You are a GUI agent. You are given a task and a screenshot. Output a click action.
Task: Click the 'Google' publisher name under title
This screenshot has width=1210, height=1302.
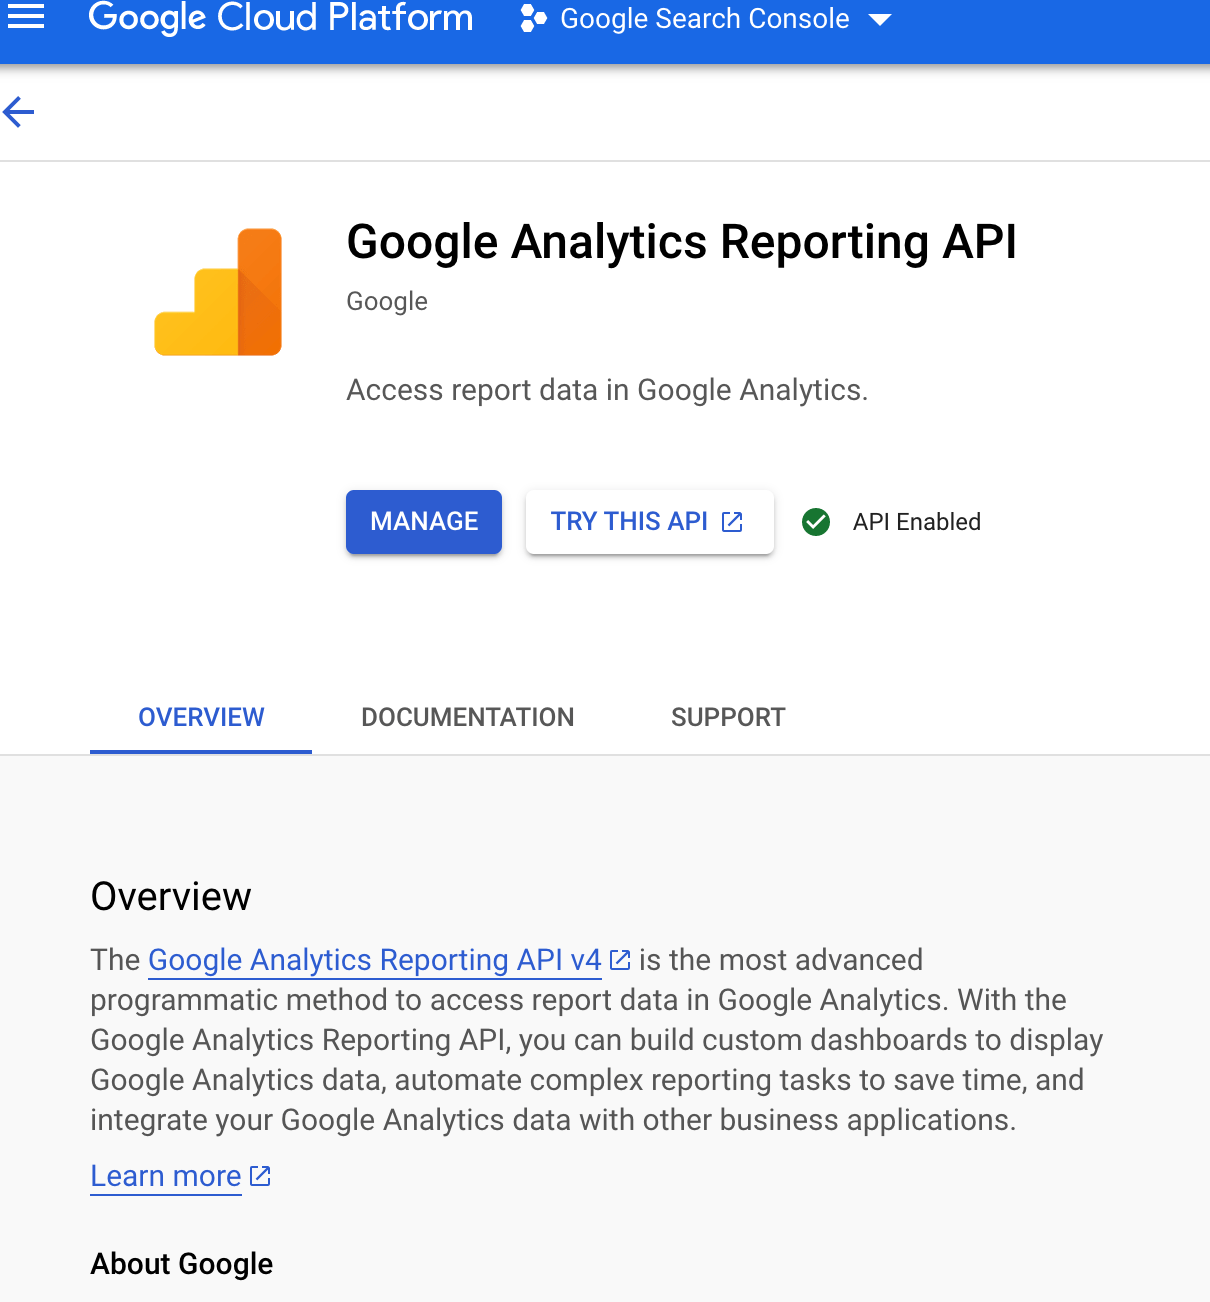(387, 301)
